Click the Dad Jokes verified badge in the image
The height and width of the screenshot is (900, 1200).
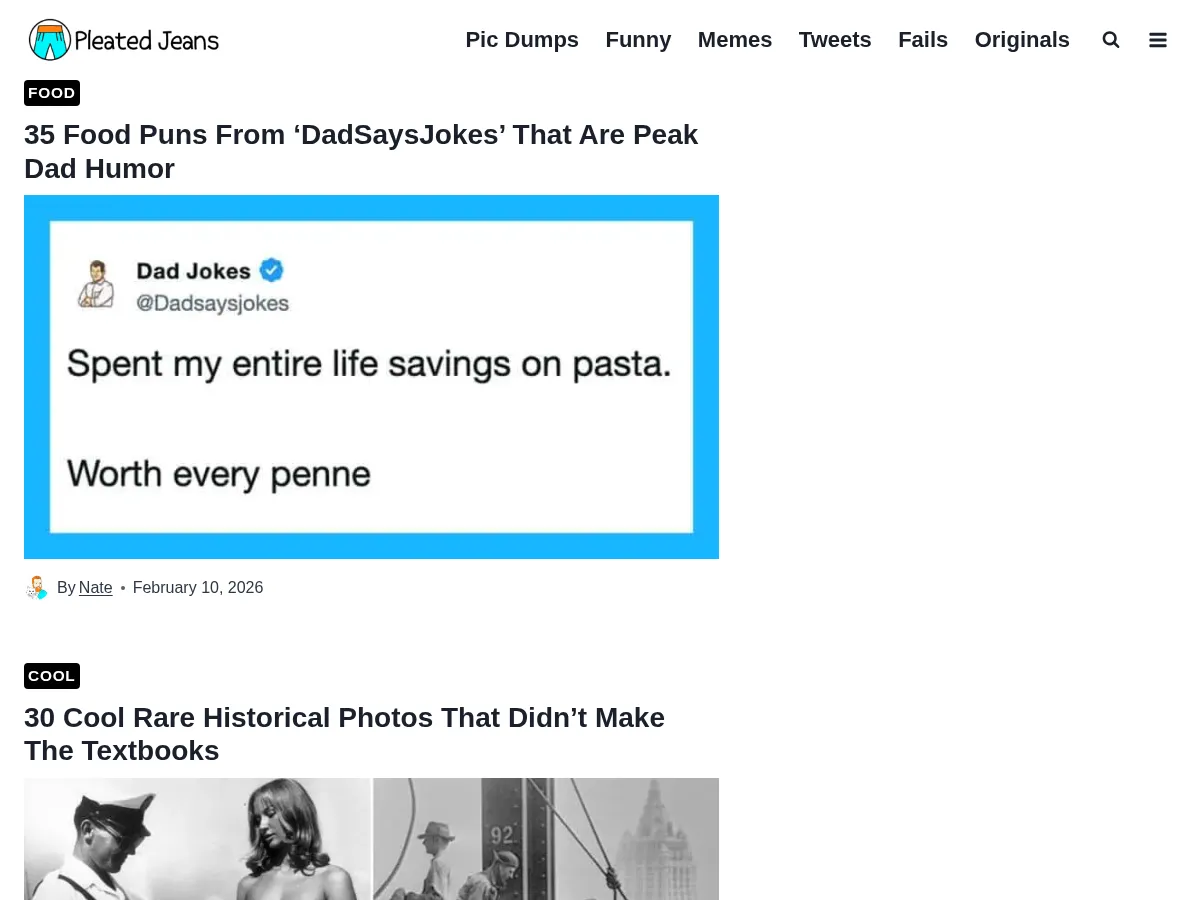click(271, 270)
